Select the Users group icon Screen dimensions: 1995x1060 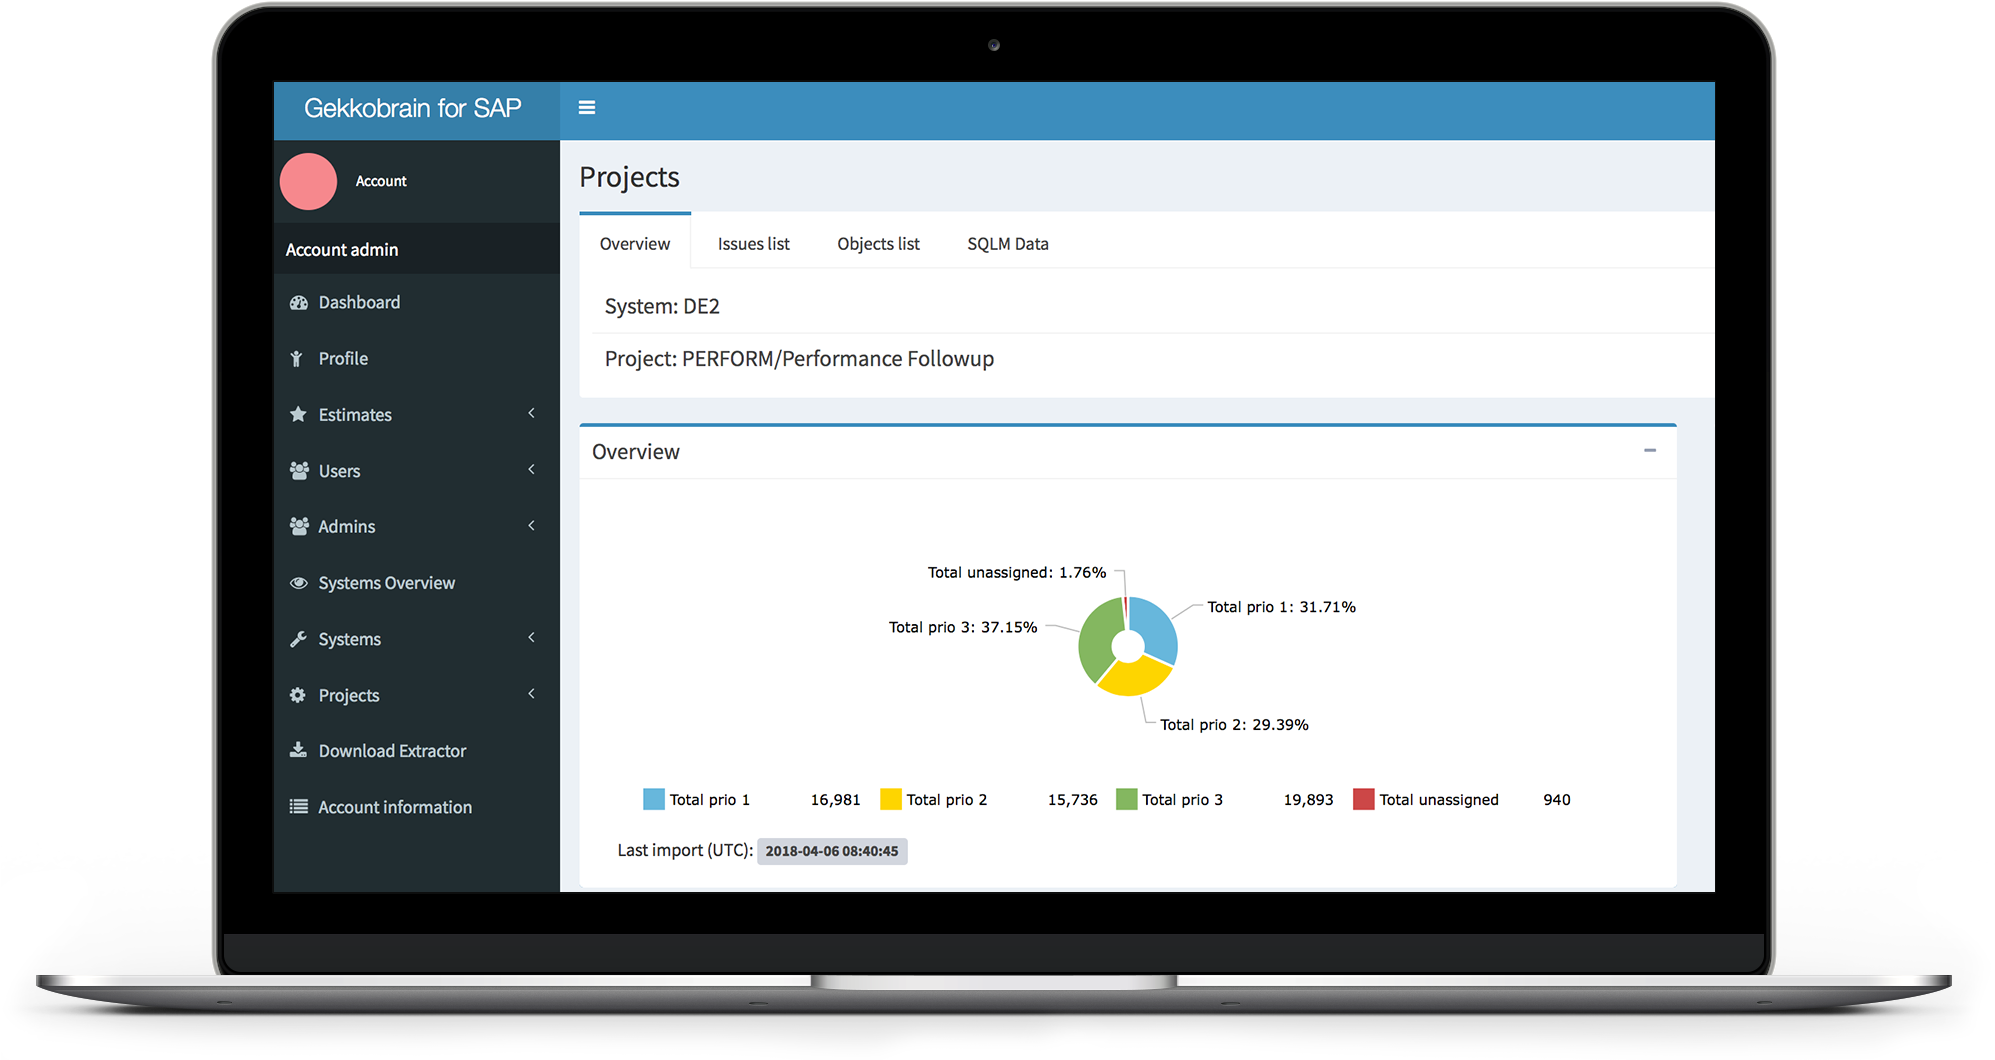(298, 470)
